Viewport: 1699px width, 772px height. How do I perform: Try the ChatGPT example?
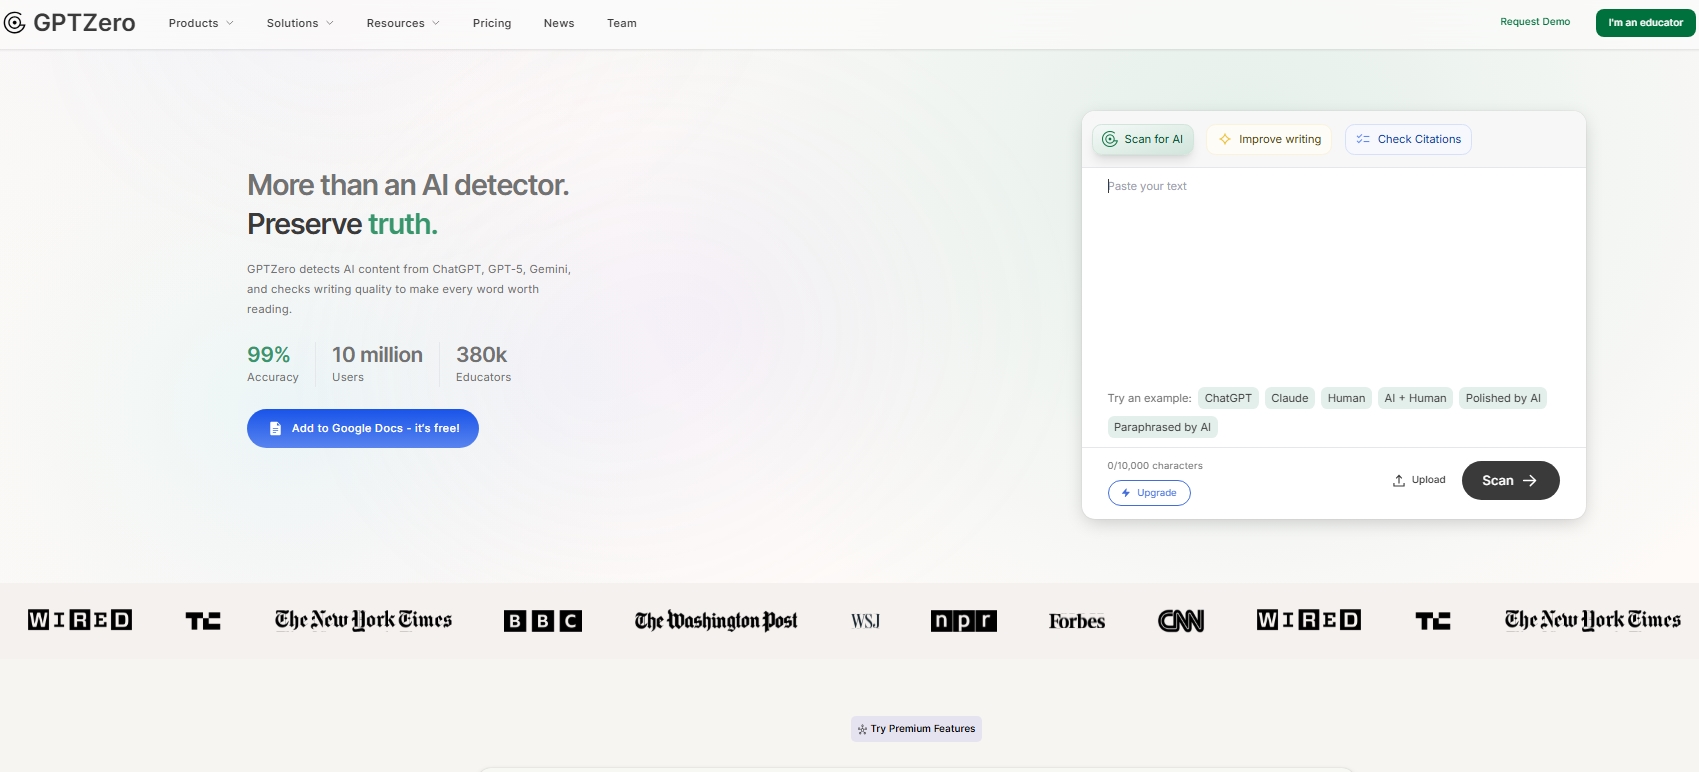1228,398
